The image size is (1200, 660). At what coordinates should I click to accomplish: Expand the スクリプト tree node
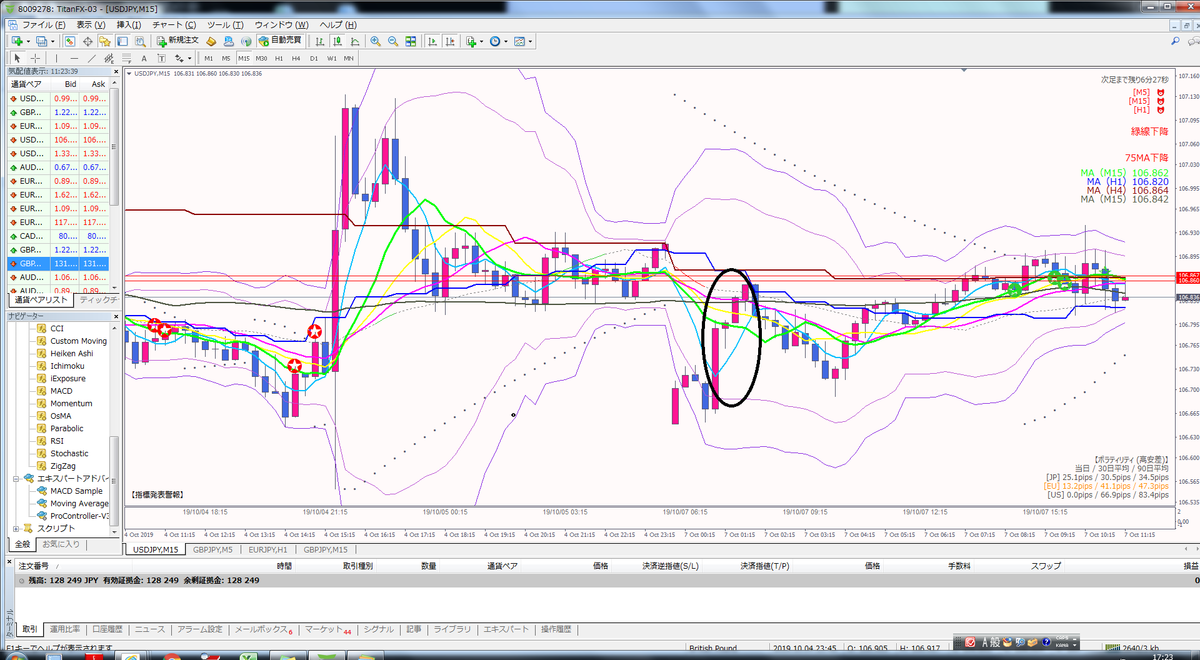coord(16,528)
